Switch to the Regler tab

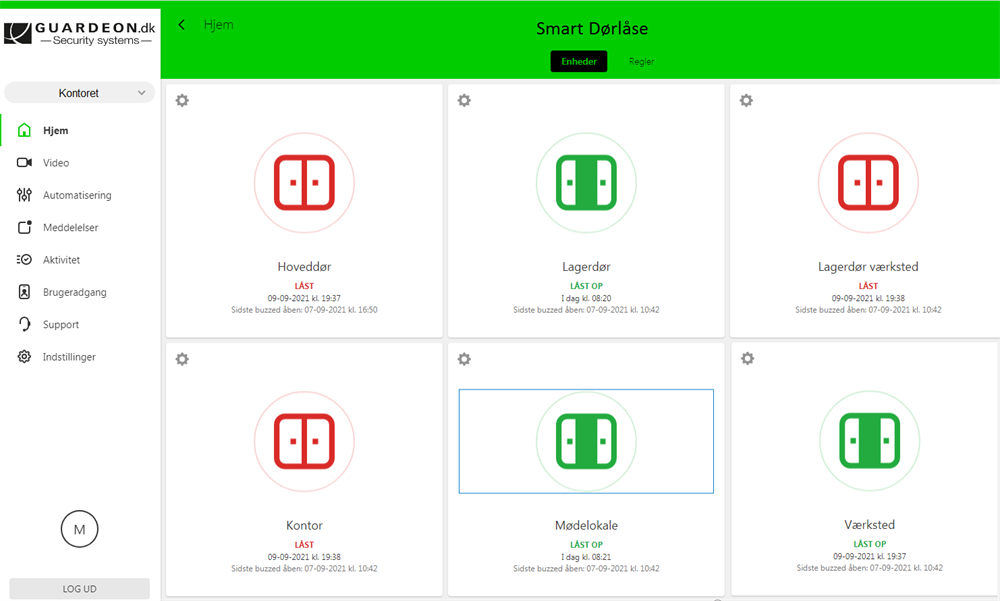642,61
